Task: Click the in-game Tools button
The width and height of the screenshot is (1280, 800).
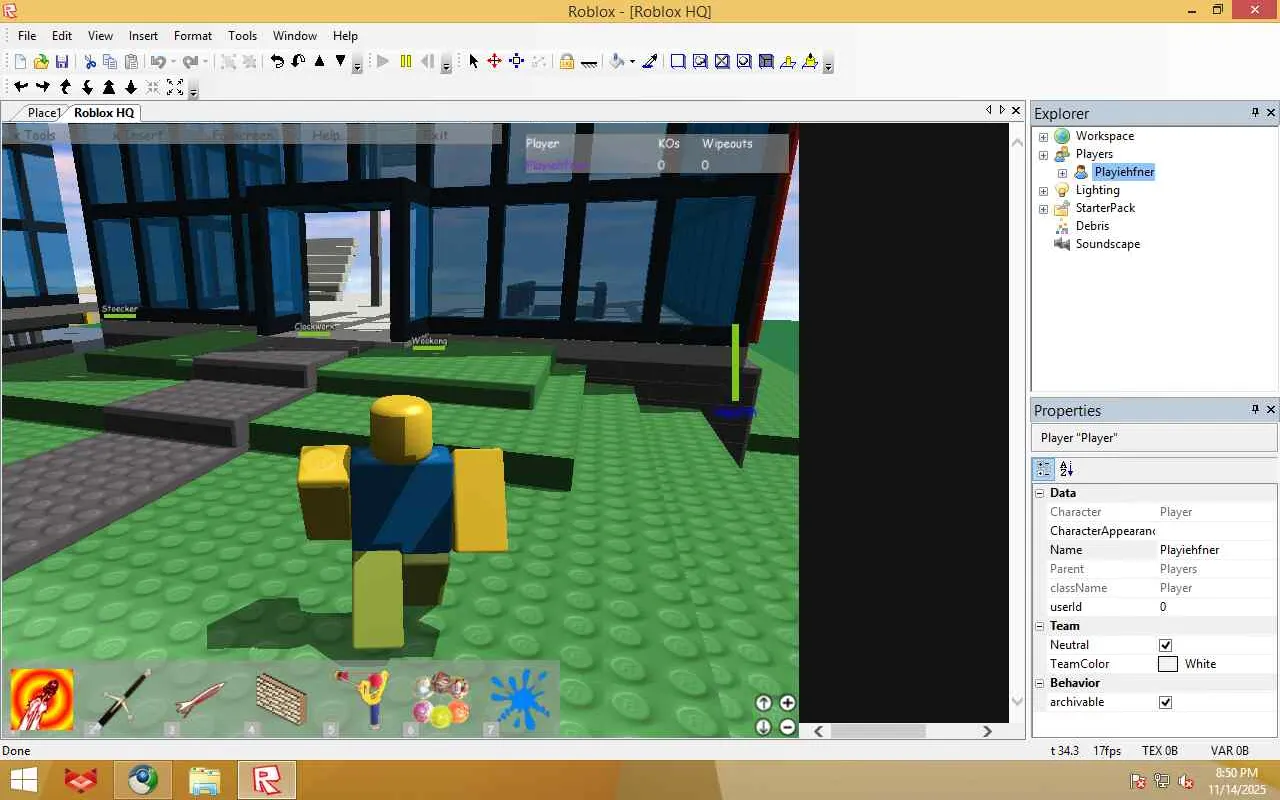Action: 34,135
